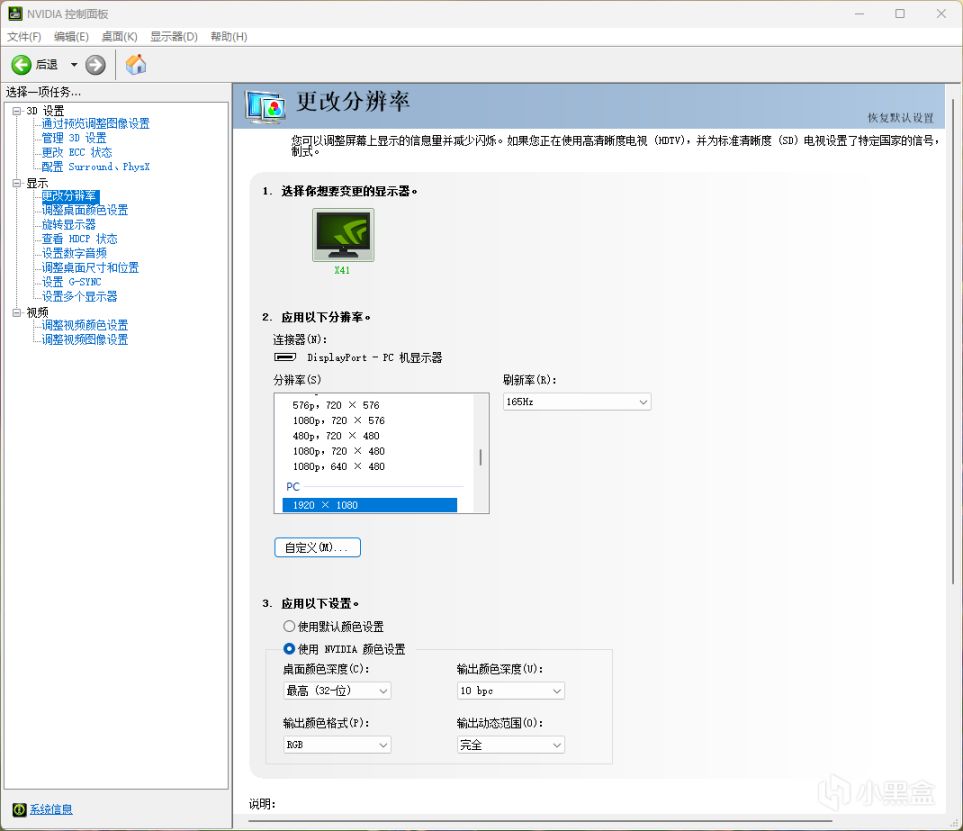The image size is (963, 831).
Task: Open 查看 HDCP 状态 task
Action: [79, 239]
